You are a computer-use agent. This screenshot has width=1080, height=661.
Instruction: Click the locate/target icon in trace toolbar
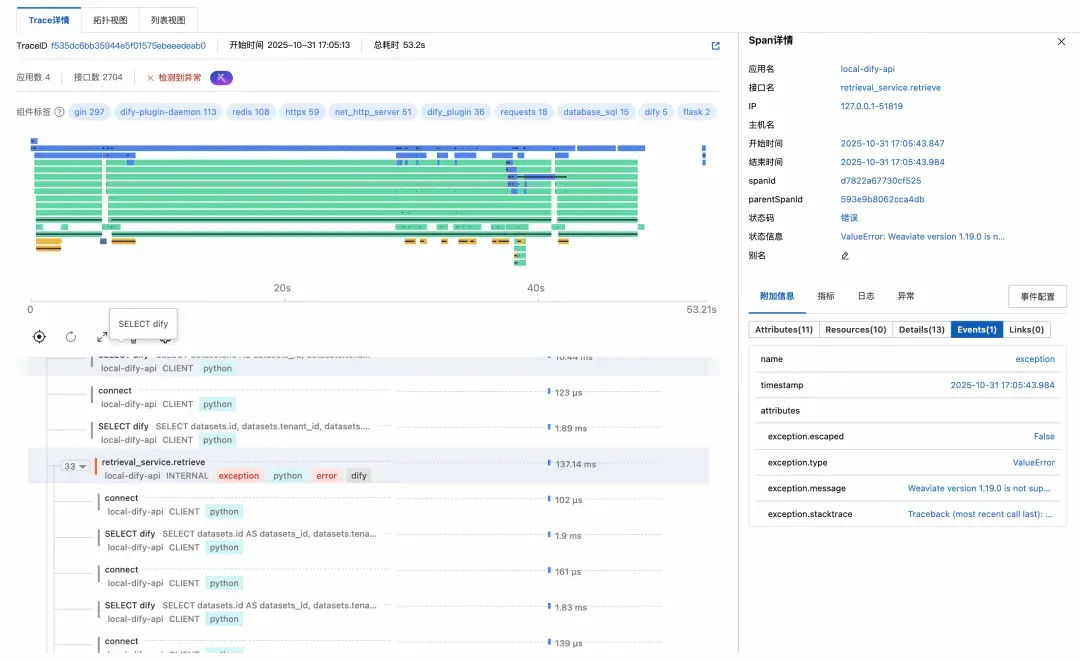[x=39, y=337]
